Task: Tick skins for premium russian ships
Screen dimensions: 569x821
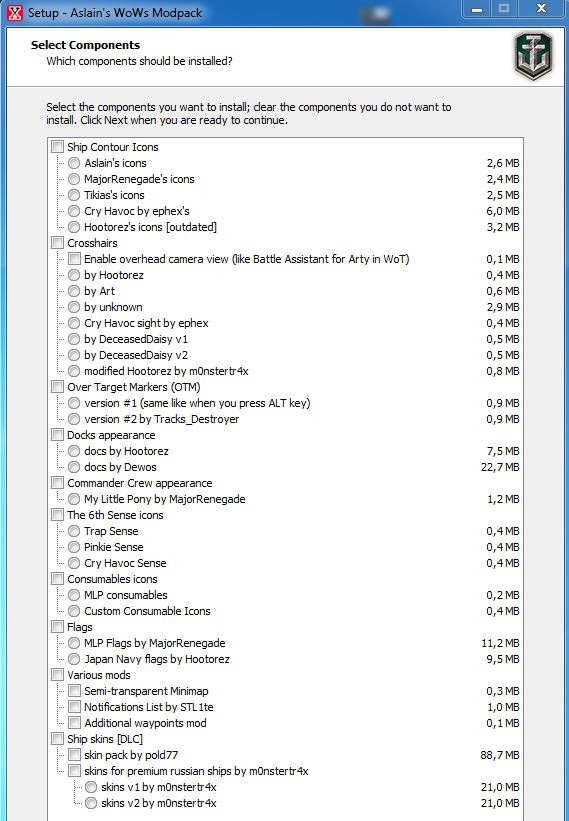Action: pos(74,771)
